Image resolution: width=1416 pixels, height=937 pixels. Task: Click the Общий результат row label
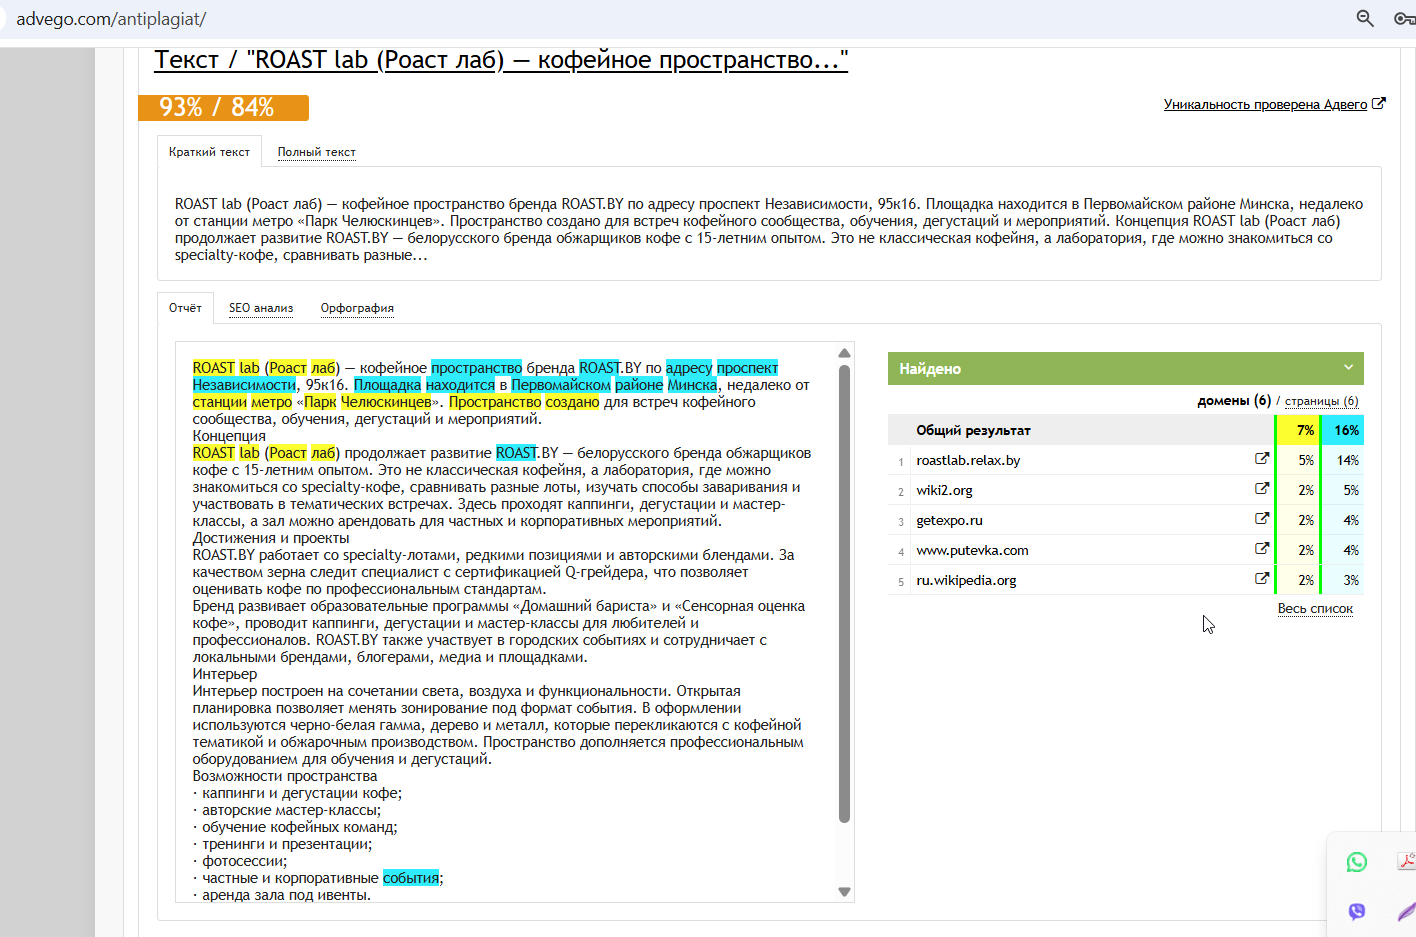click(973, 430)
